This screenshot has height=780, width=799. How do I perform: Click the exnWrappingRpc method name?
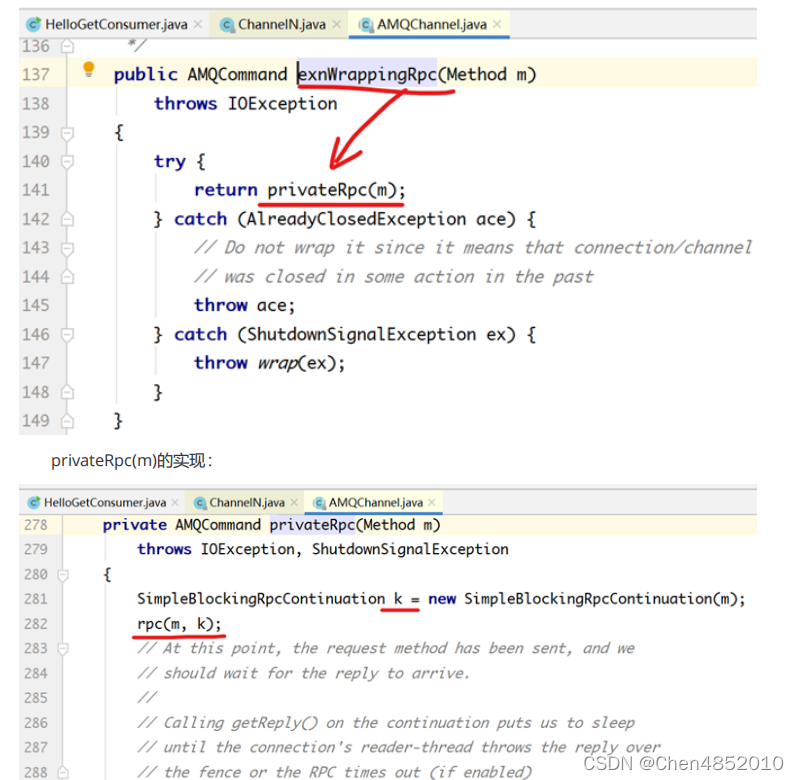coord(367,74)
